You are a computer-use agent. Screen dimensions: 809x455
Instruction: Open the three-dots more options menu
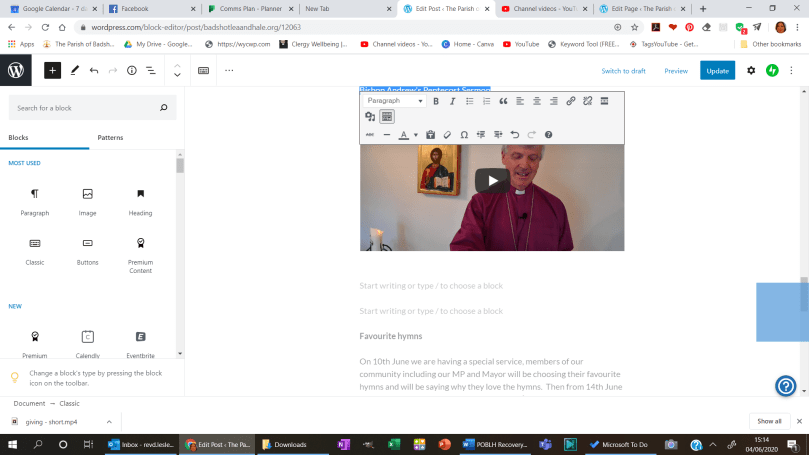coord(229,71)
